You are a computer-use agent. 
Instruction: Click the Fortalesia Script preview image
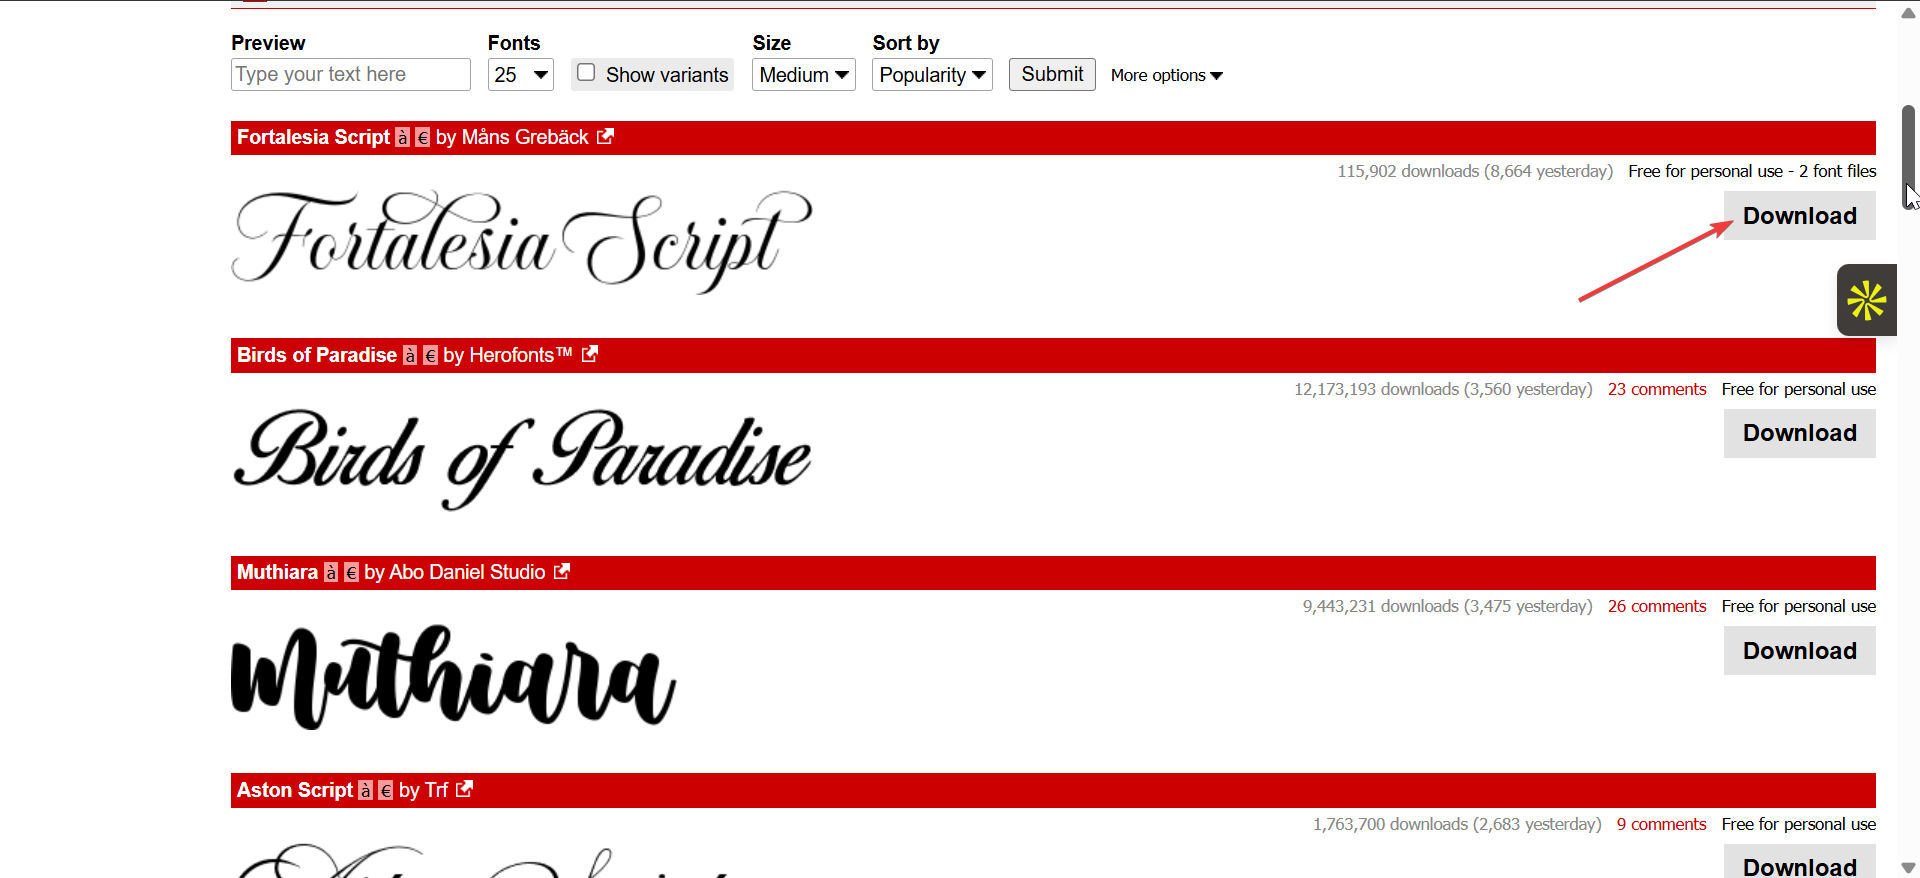point(522,241)
